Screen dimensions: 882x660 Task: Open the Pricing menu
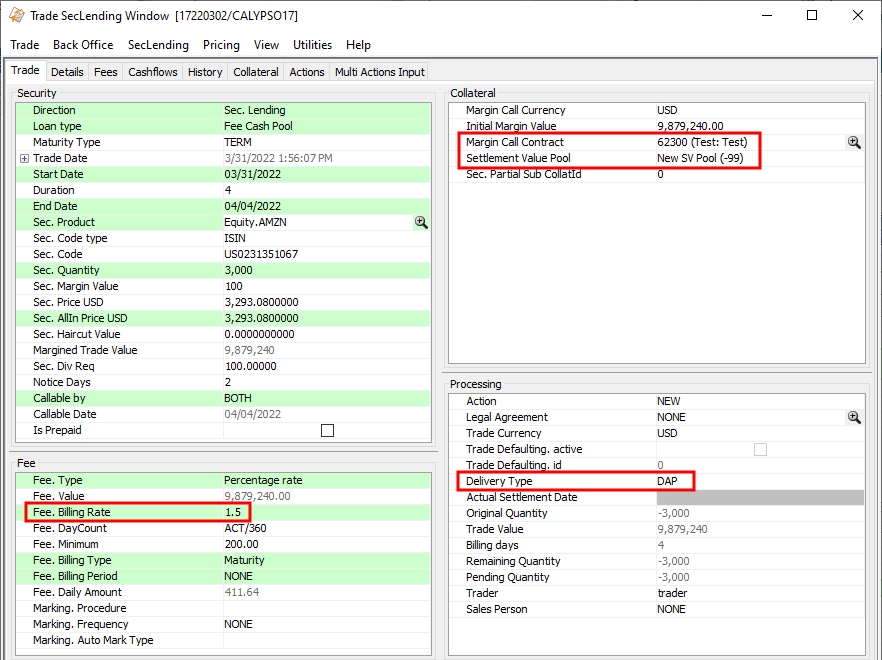coord(221,45)
